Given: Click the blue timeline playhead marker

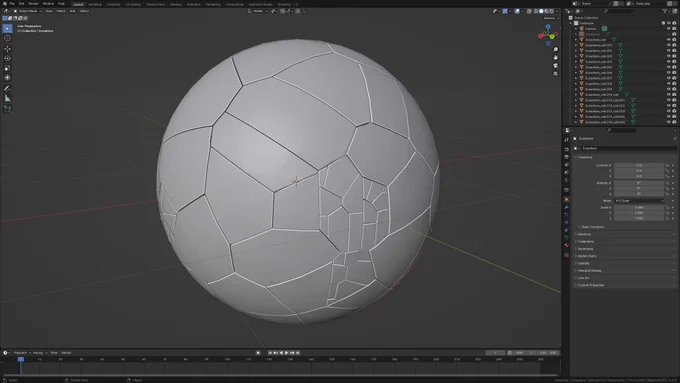Looking at the screenshot, I should pyautogui.click(x=20, y=359).
